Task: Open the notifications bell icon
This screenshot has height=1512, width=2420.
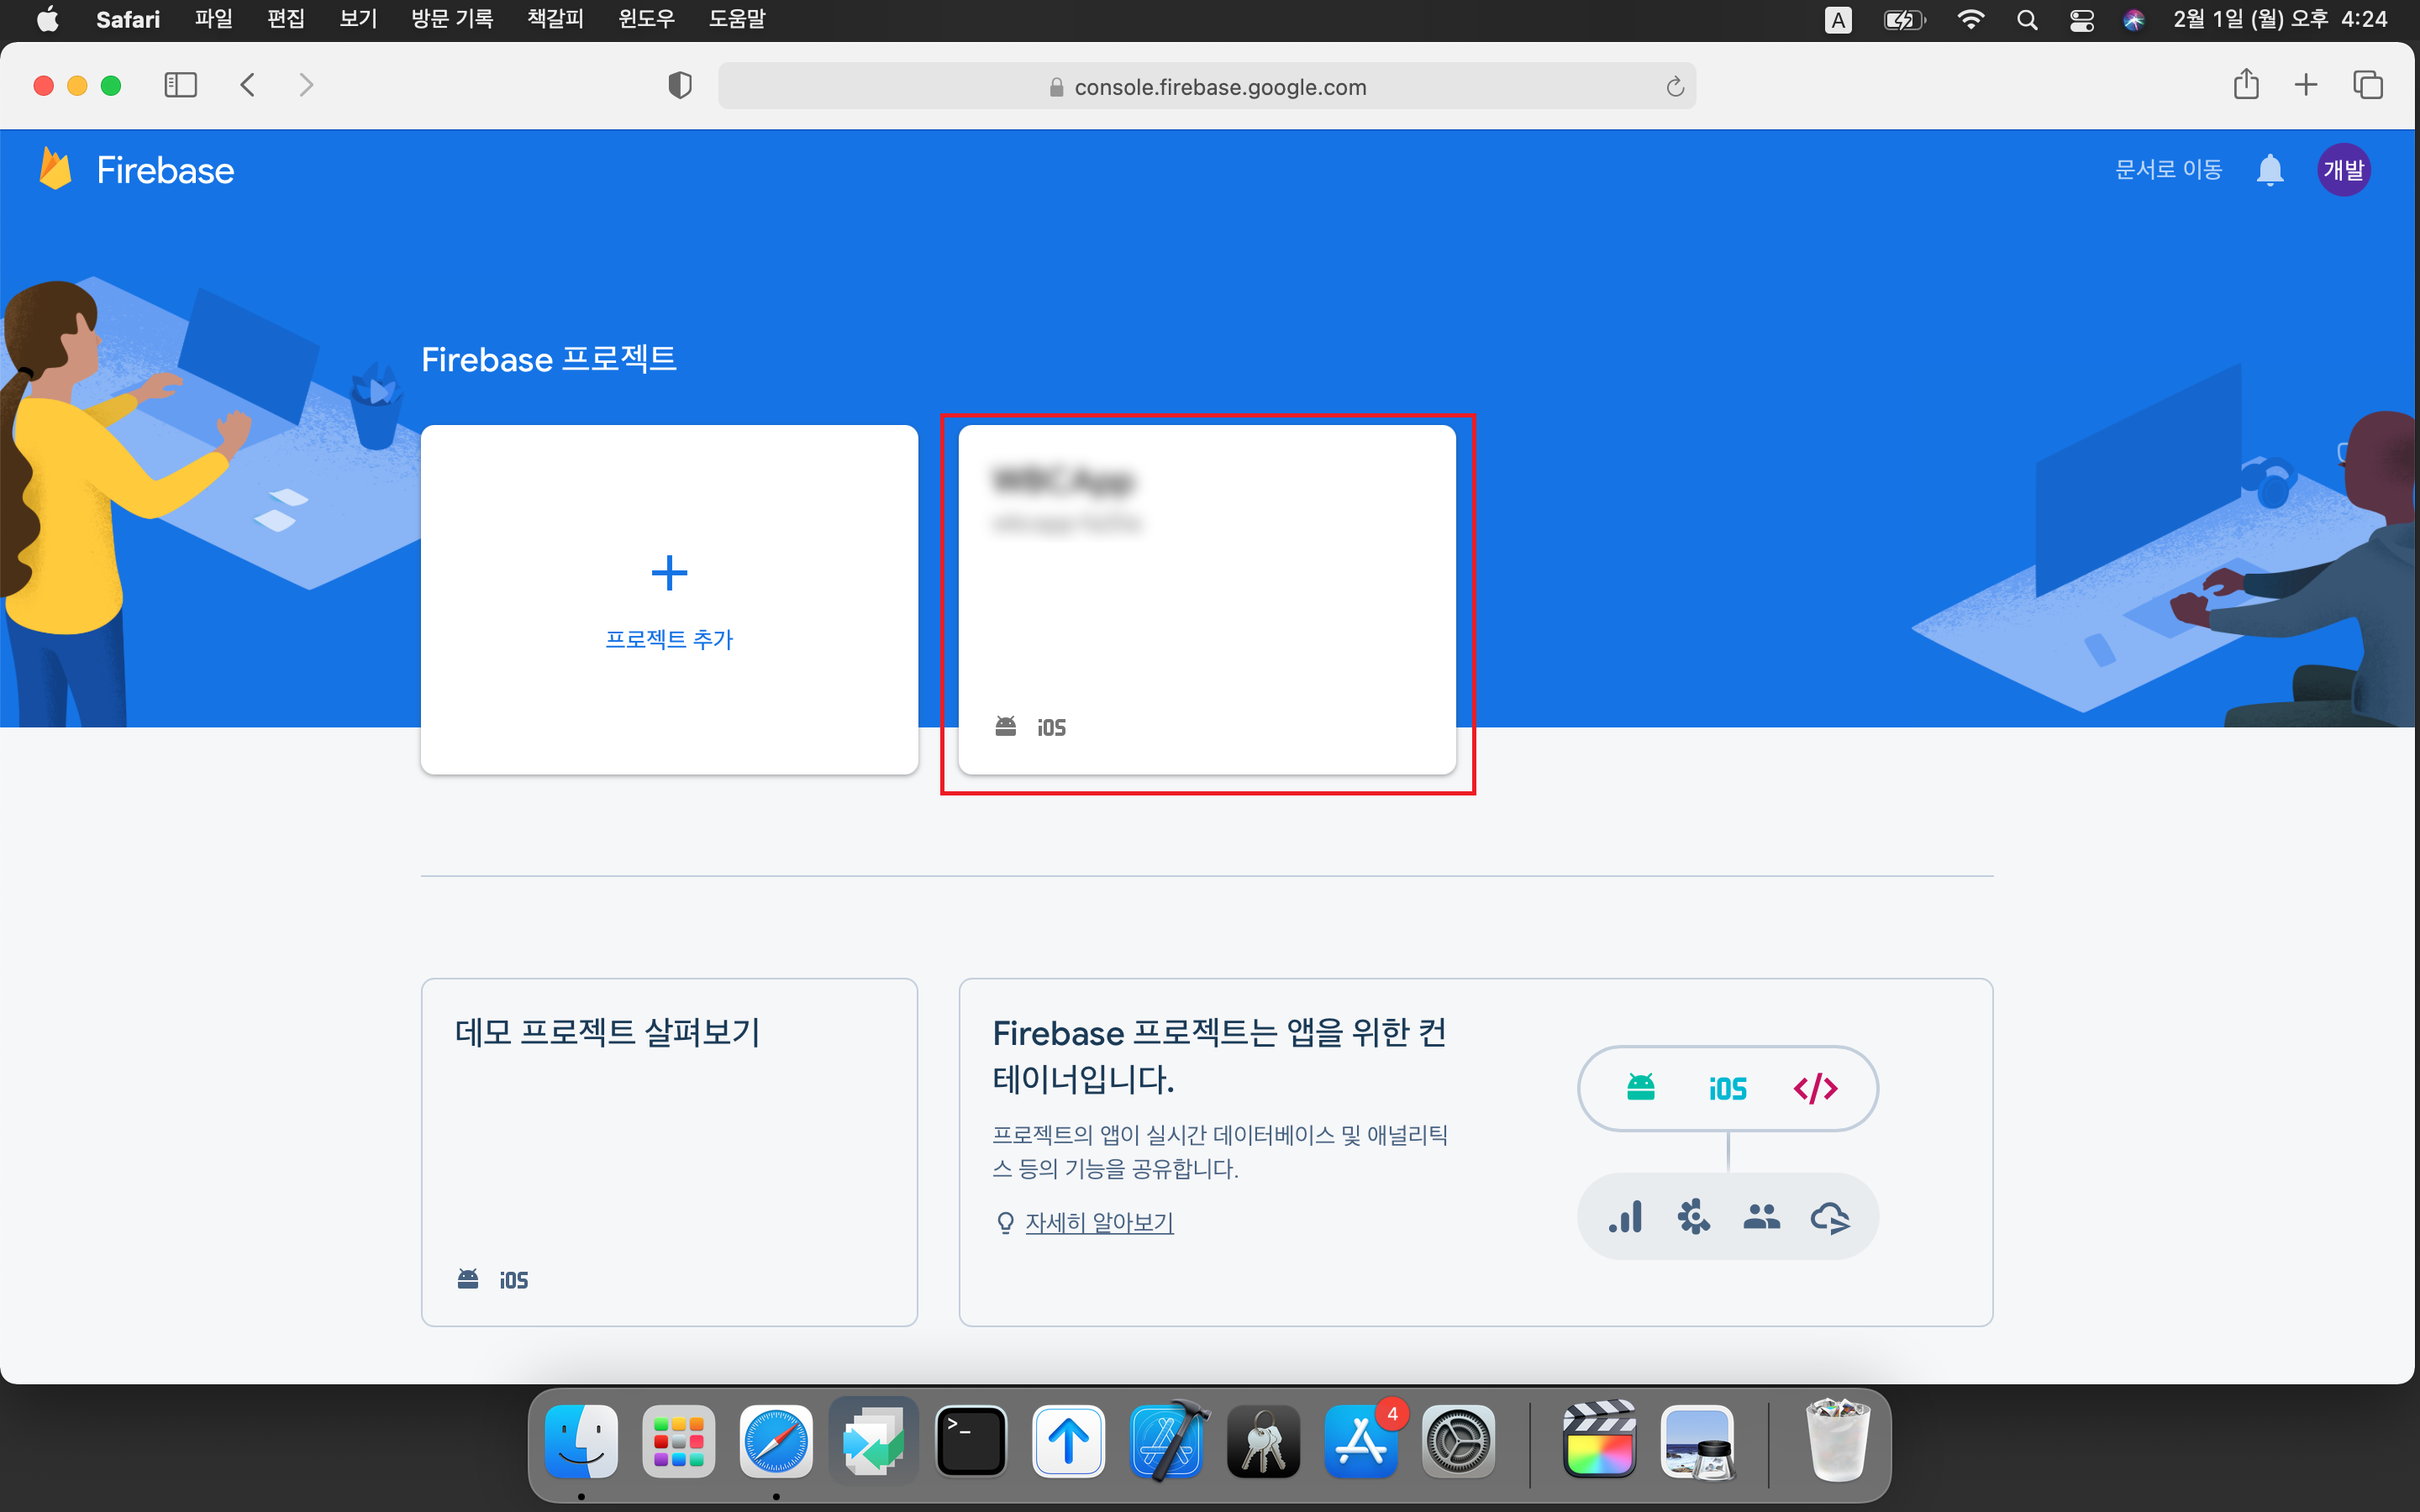Action: click(x=2269, y=170)
